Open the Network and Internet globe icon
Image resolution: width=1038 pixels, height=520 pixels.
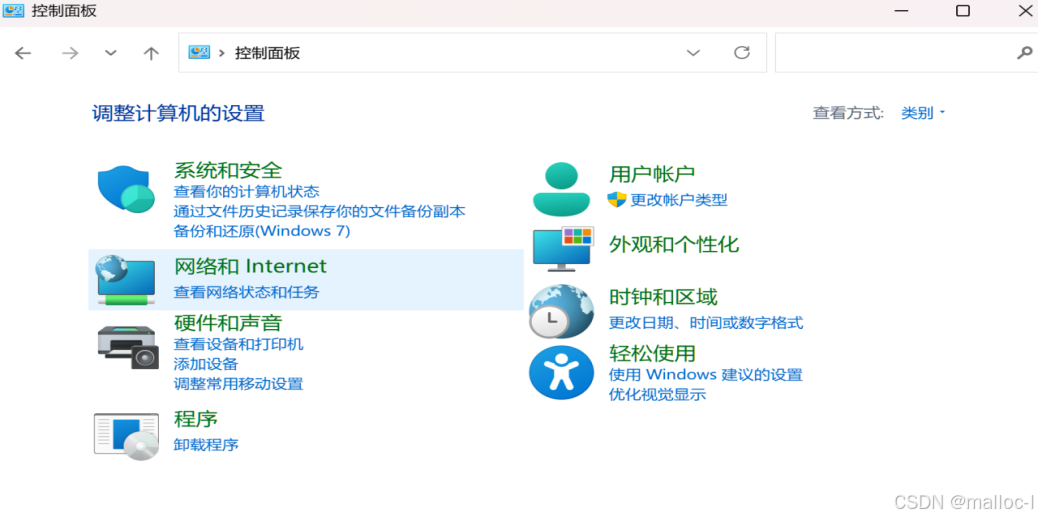click(126, 280)
